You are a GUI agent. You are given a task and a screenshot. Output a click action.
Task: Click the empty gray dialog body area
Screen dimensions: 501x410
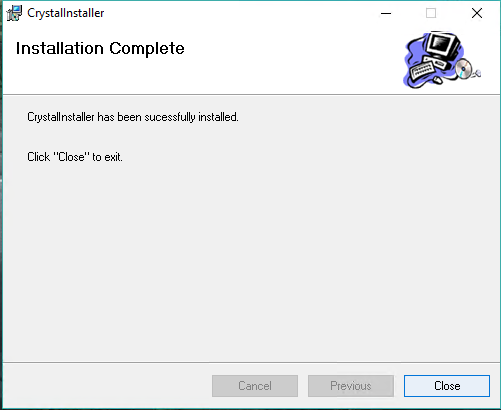point(250,260)
